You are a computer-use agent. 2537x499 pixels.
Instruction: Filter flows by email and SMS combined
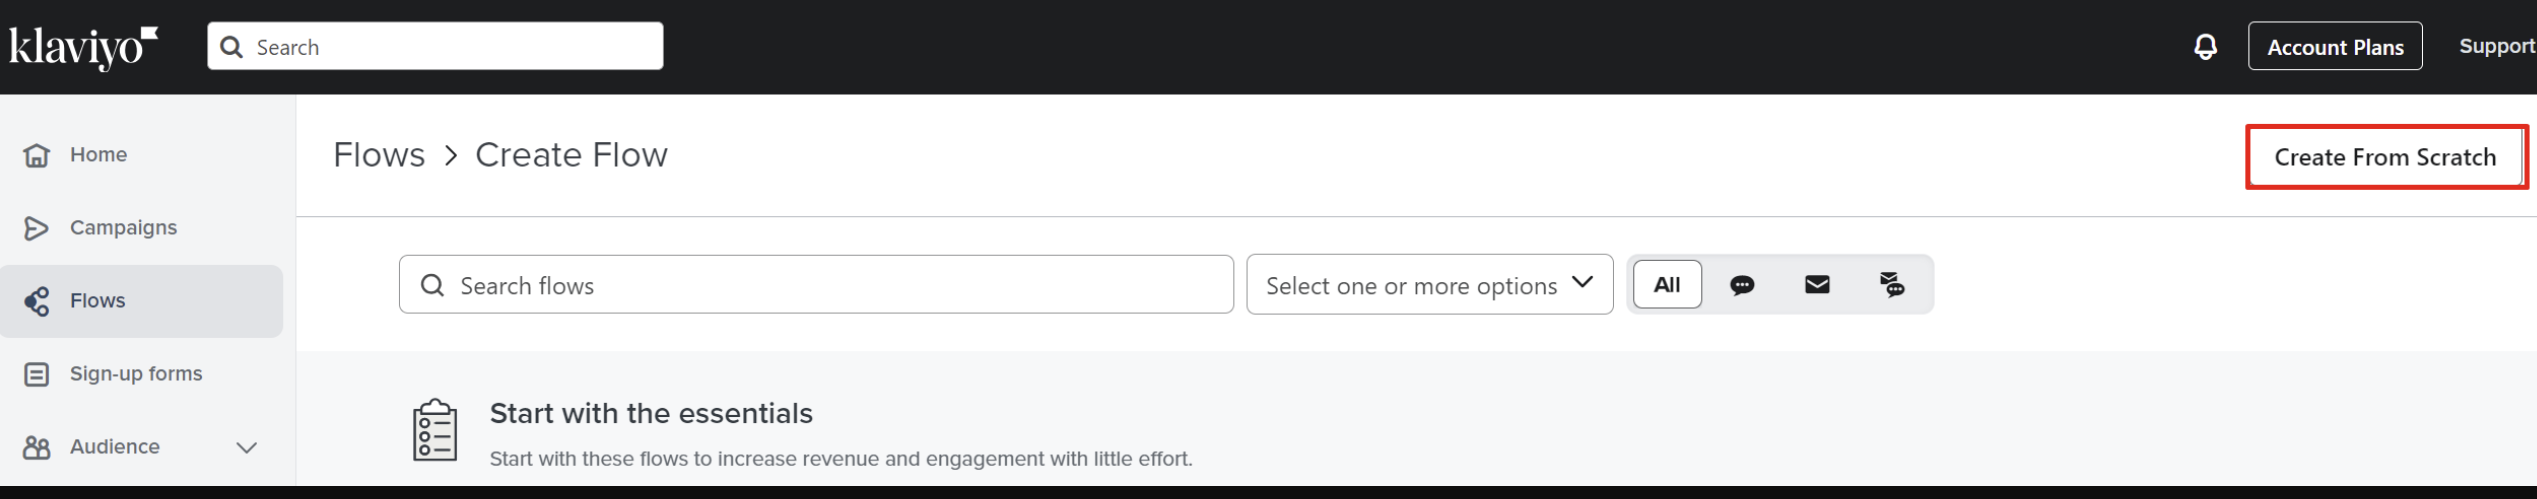pyautogui.click(x=1892, y=285)
